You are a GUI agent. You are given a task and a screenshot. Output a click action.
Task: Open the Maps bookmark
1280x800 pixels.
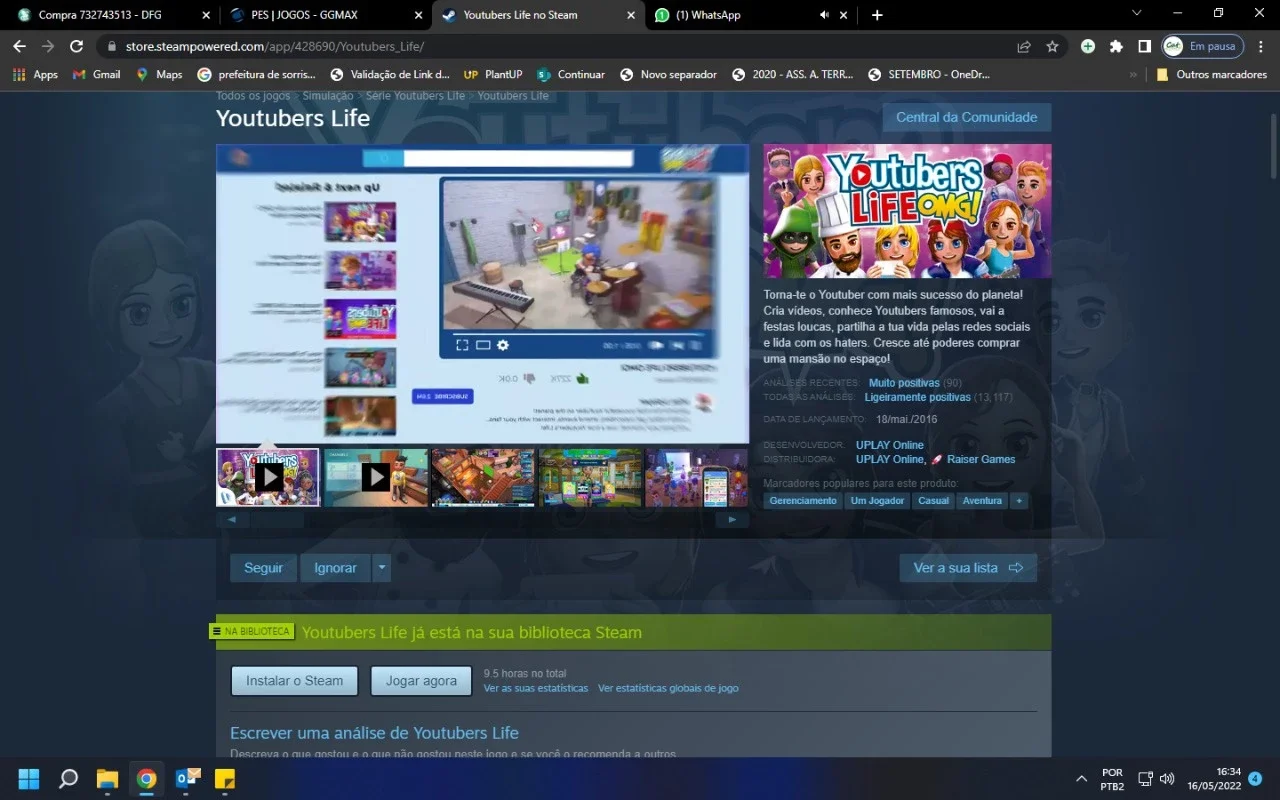click(x=159, y=74)
